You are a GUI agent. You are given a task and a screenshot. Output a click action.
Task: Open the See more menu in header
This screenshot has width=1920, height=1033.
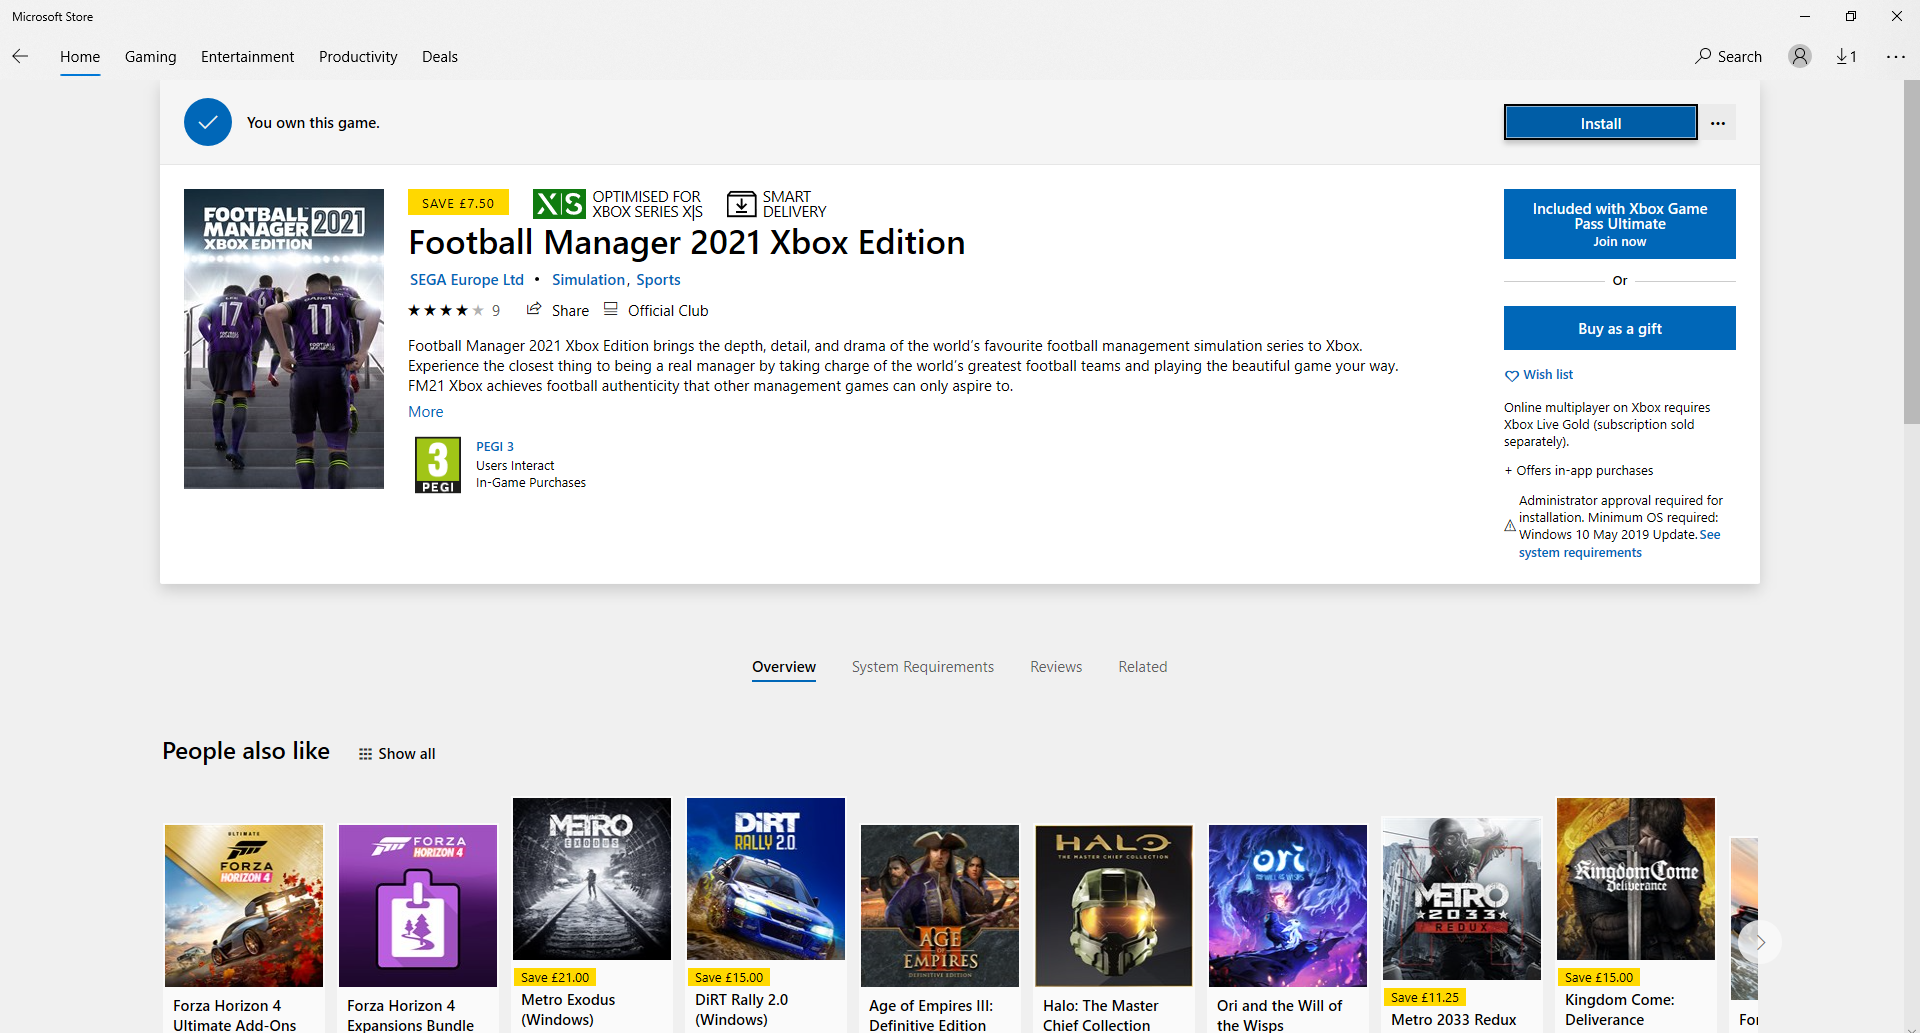(1896, 56)
